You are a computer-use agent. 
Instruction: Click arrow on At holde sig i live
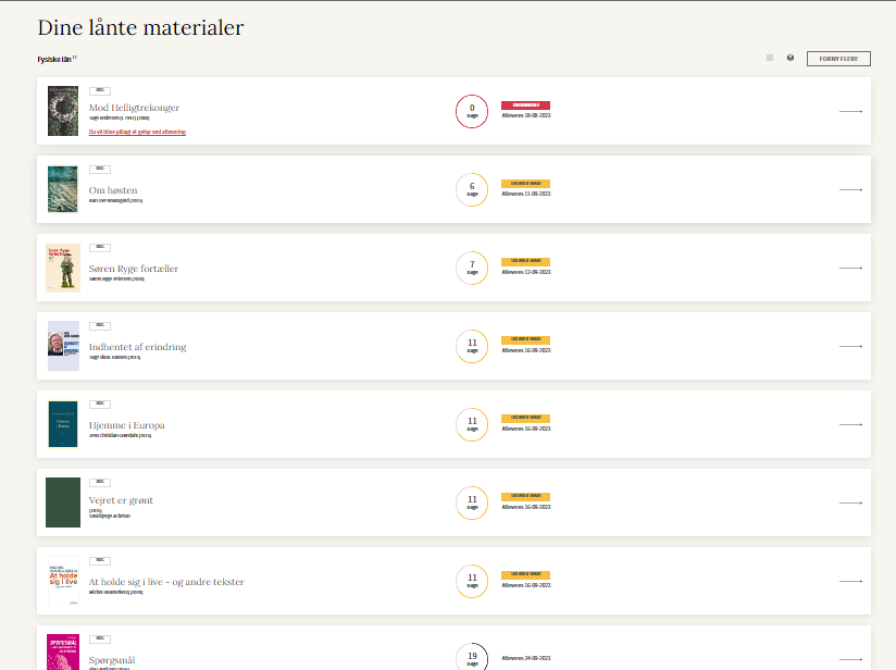click(850, 581)
